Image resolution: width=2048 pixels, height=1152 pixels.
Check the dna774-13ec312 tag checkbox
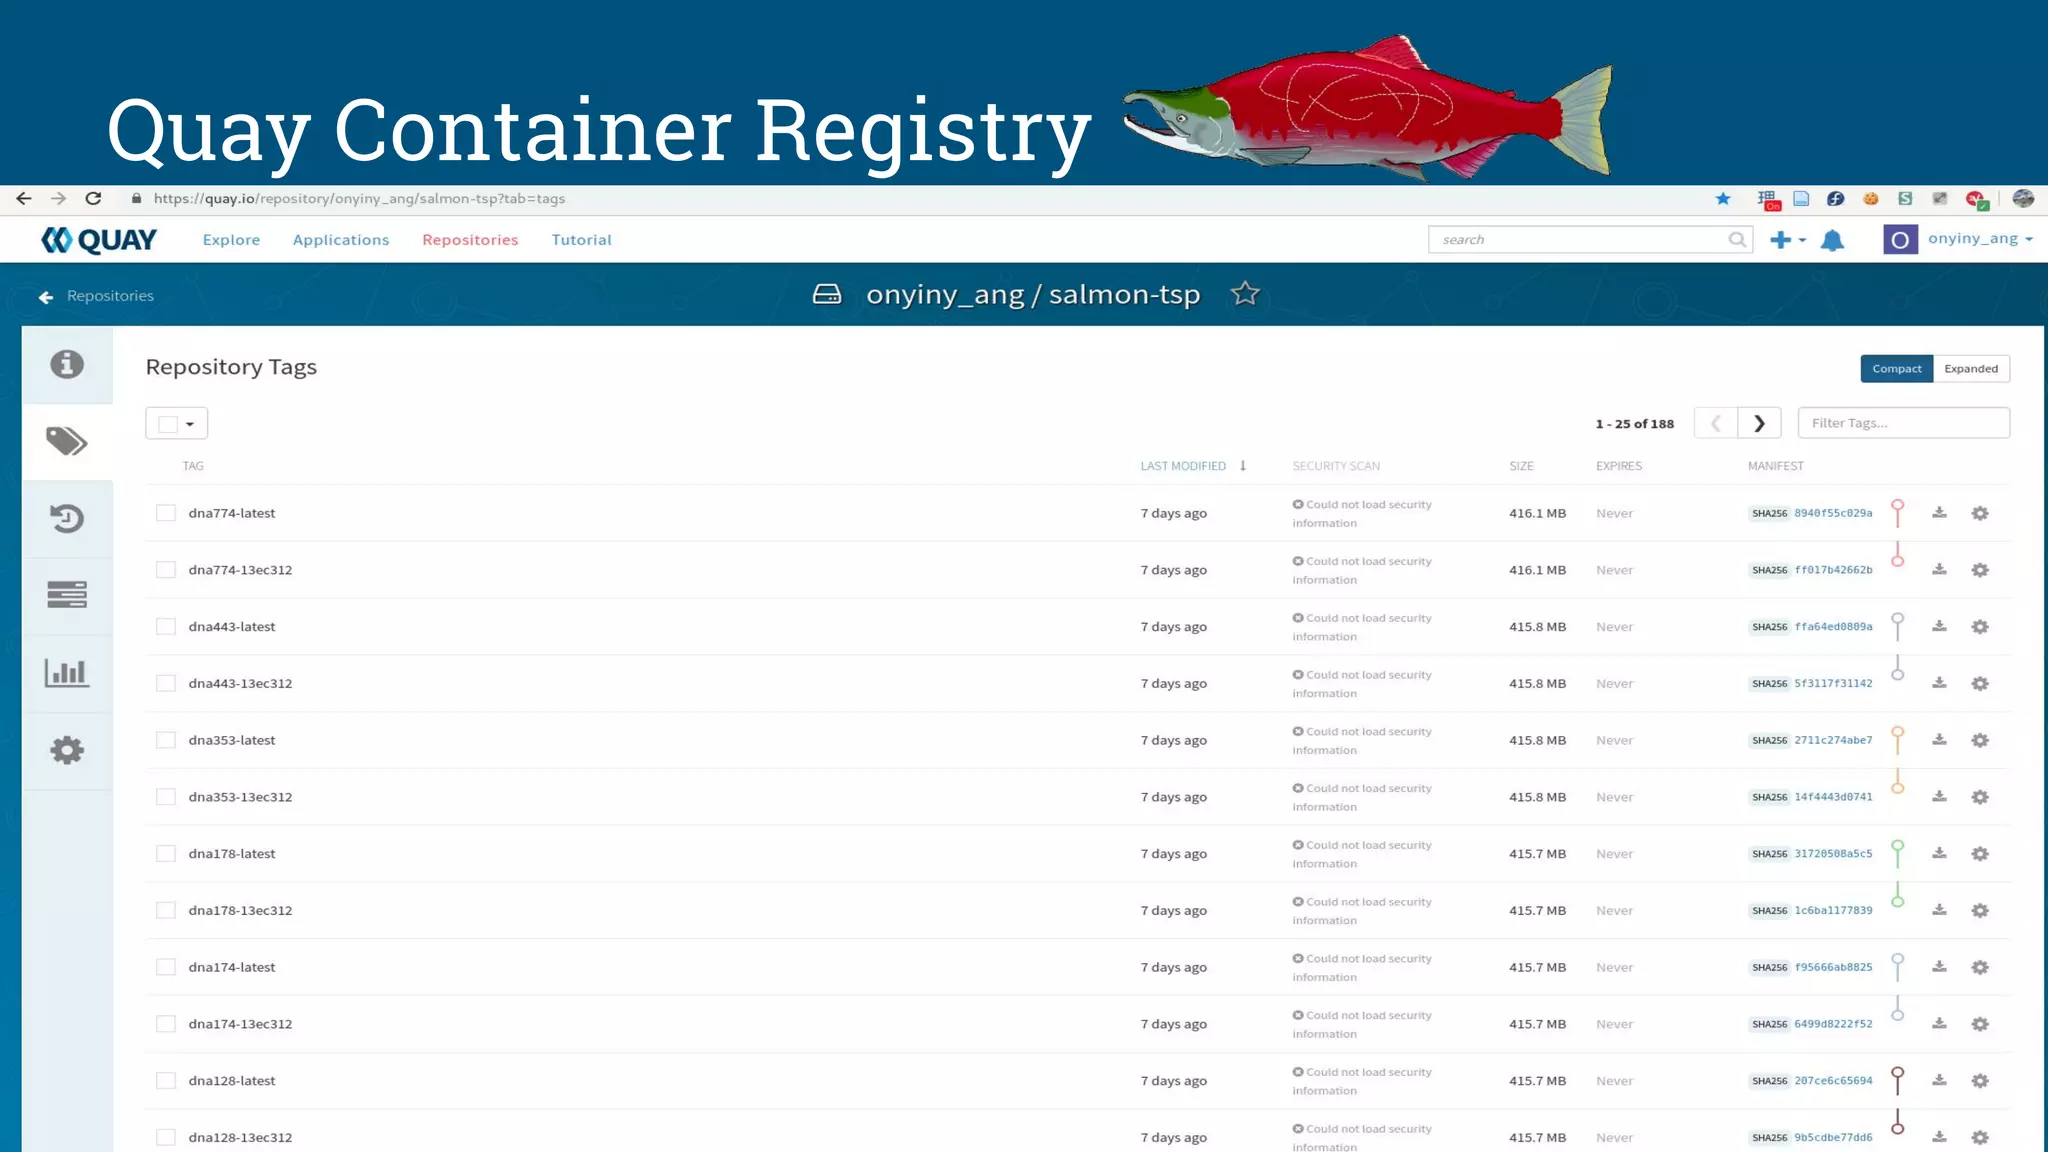click(166, 570)
